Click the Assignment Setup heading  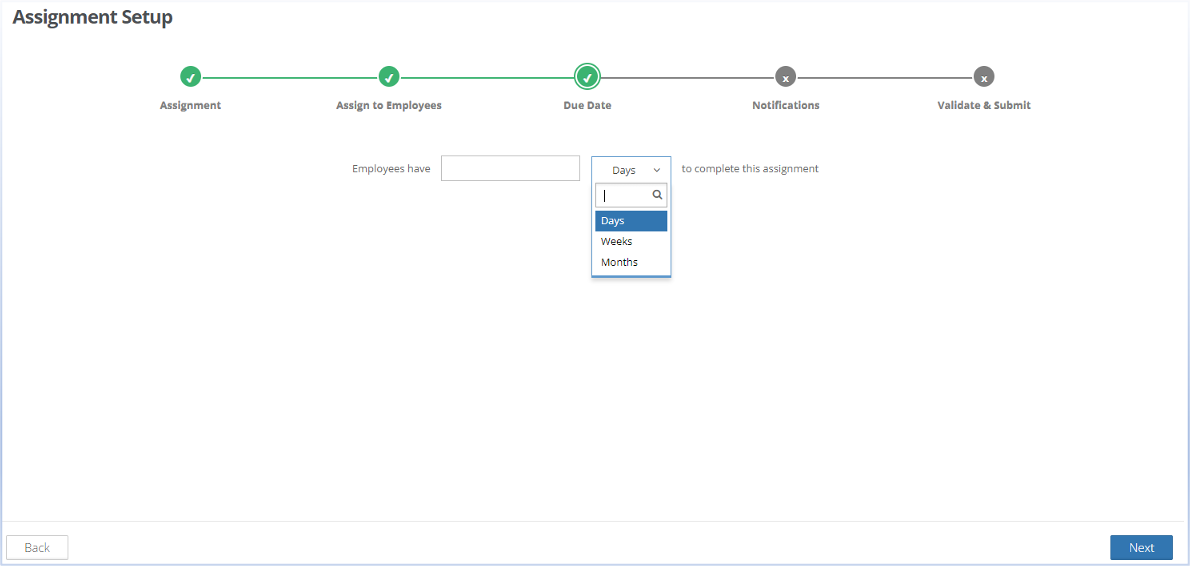tap(93, 17)
